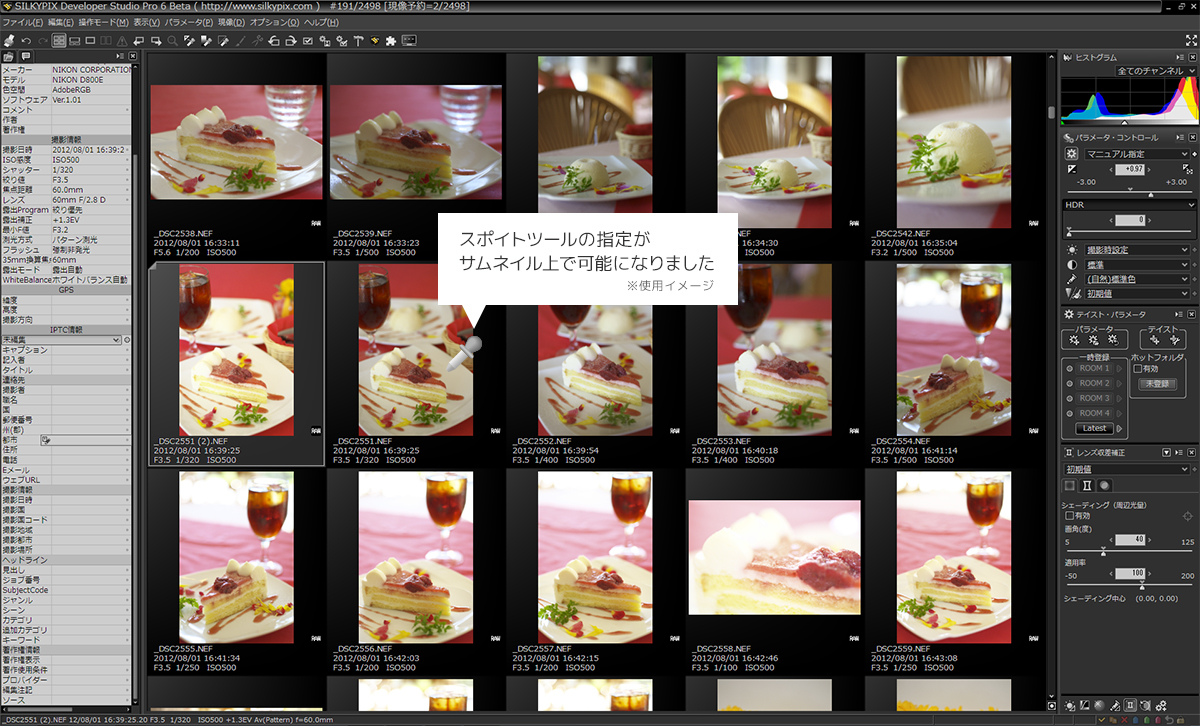Adjust the 画角(度) angle slider
The image size is (1200, 726).
click(x=1130, y=551)
